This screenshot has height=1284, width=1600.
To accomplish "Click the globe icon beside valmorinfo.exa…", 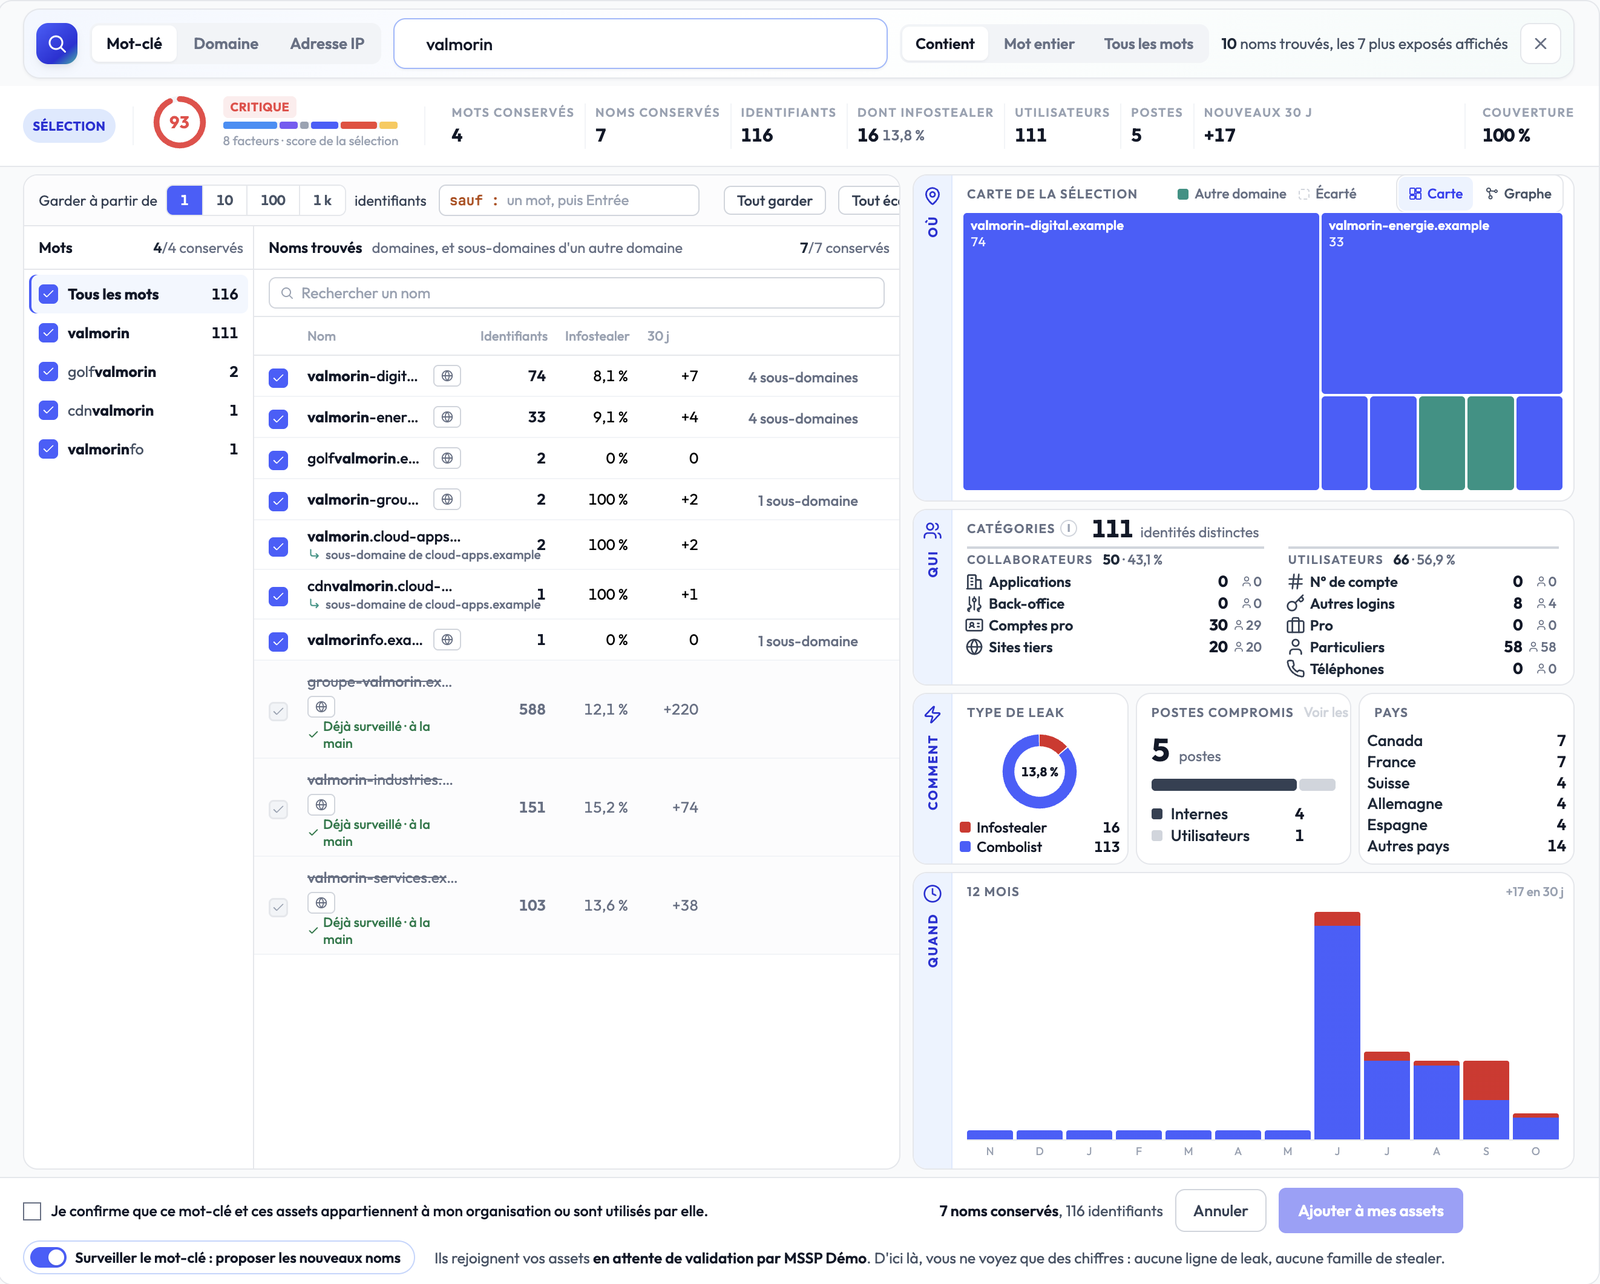I will 447,639.
